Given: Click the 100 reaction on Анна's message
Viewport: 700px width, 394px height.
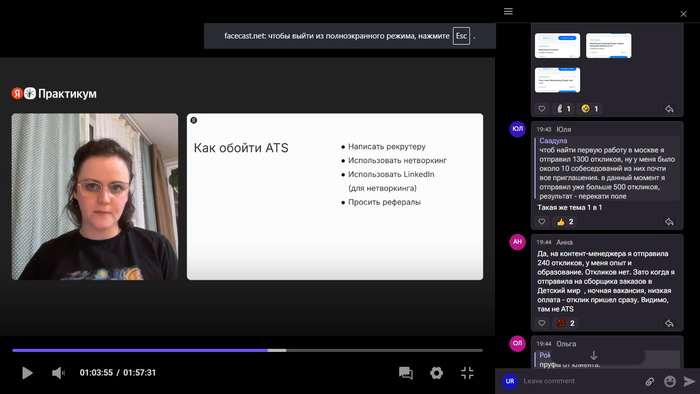Looking at the screenshot, I should tap(565, 323).
